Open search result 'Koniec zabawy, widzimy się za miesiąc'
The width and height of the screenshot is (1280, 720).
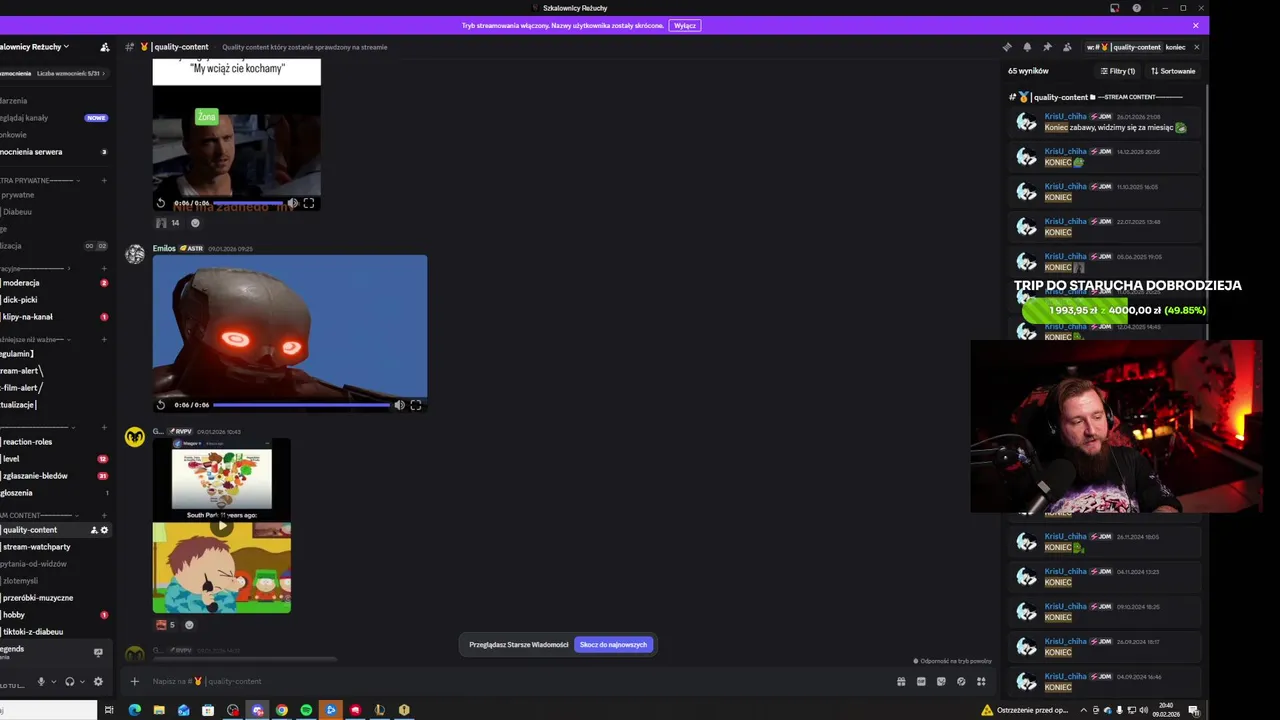point(1103,122)
